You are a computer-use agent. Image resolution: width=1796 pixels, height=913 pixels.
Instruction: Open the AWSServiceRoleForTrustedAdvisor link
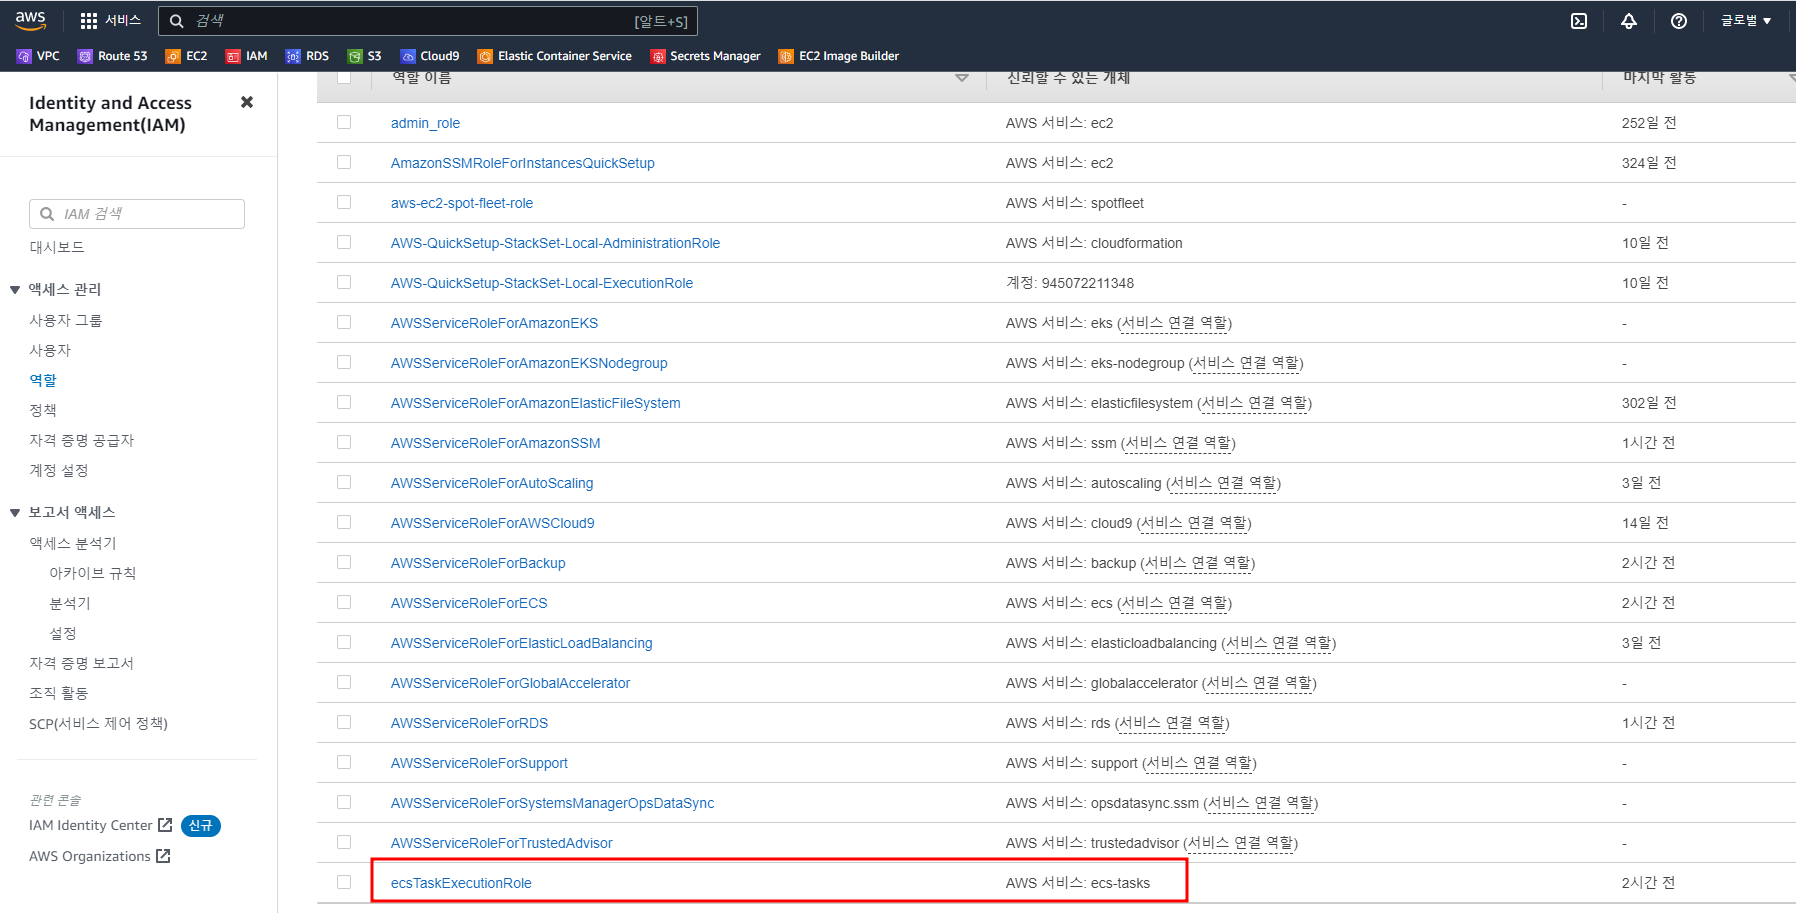coord(502,843)
